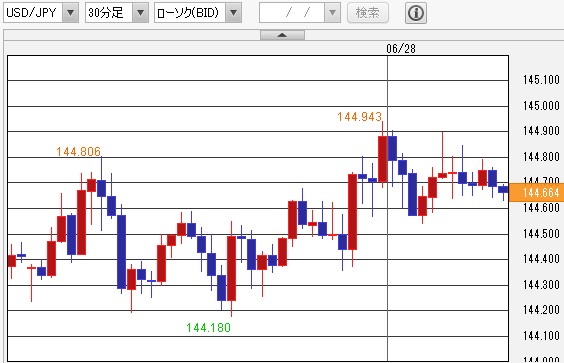Click the orange 144.664 current price tag

[x=536, y=192]
